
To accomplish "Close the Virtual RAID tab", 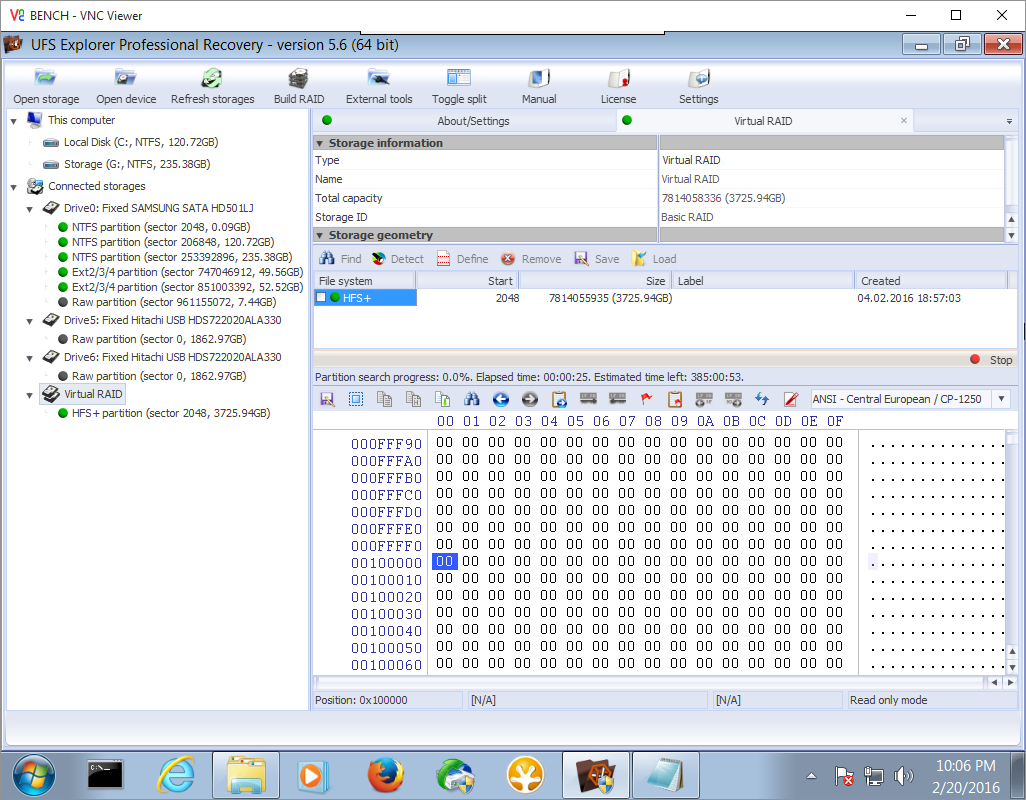I will point(904,120).
